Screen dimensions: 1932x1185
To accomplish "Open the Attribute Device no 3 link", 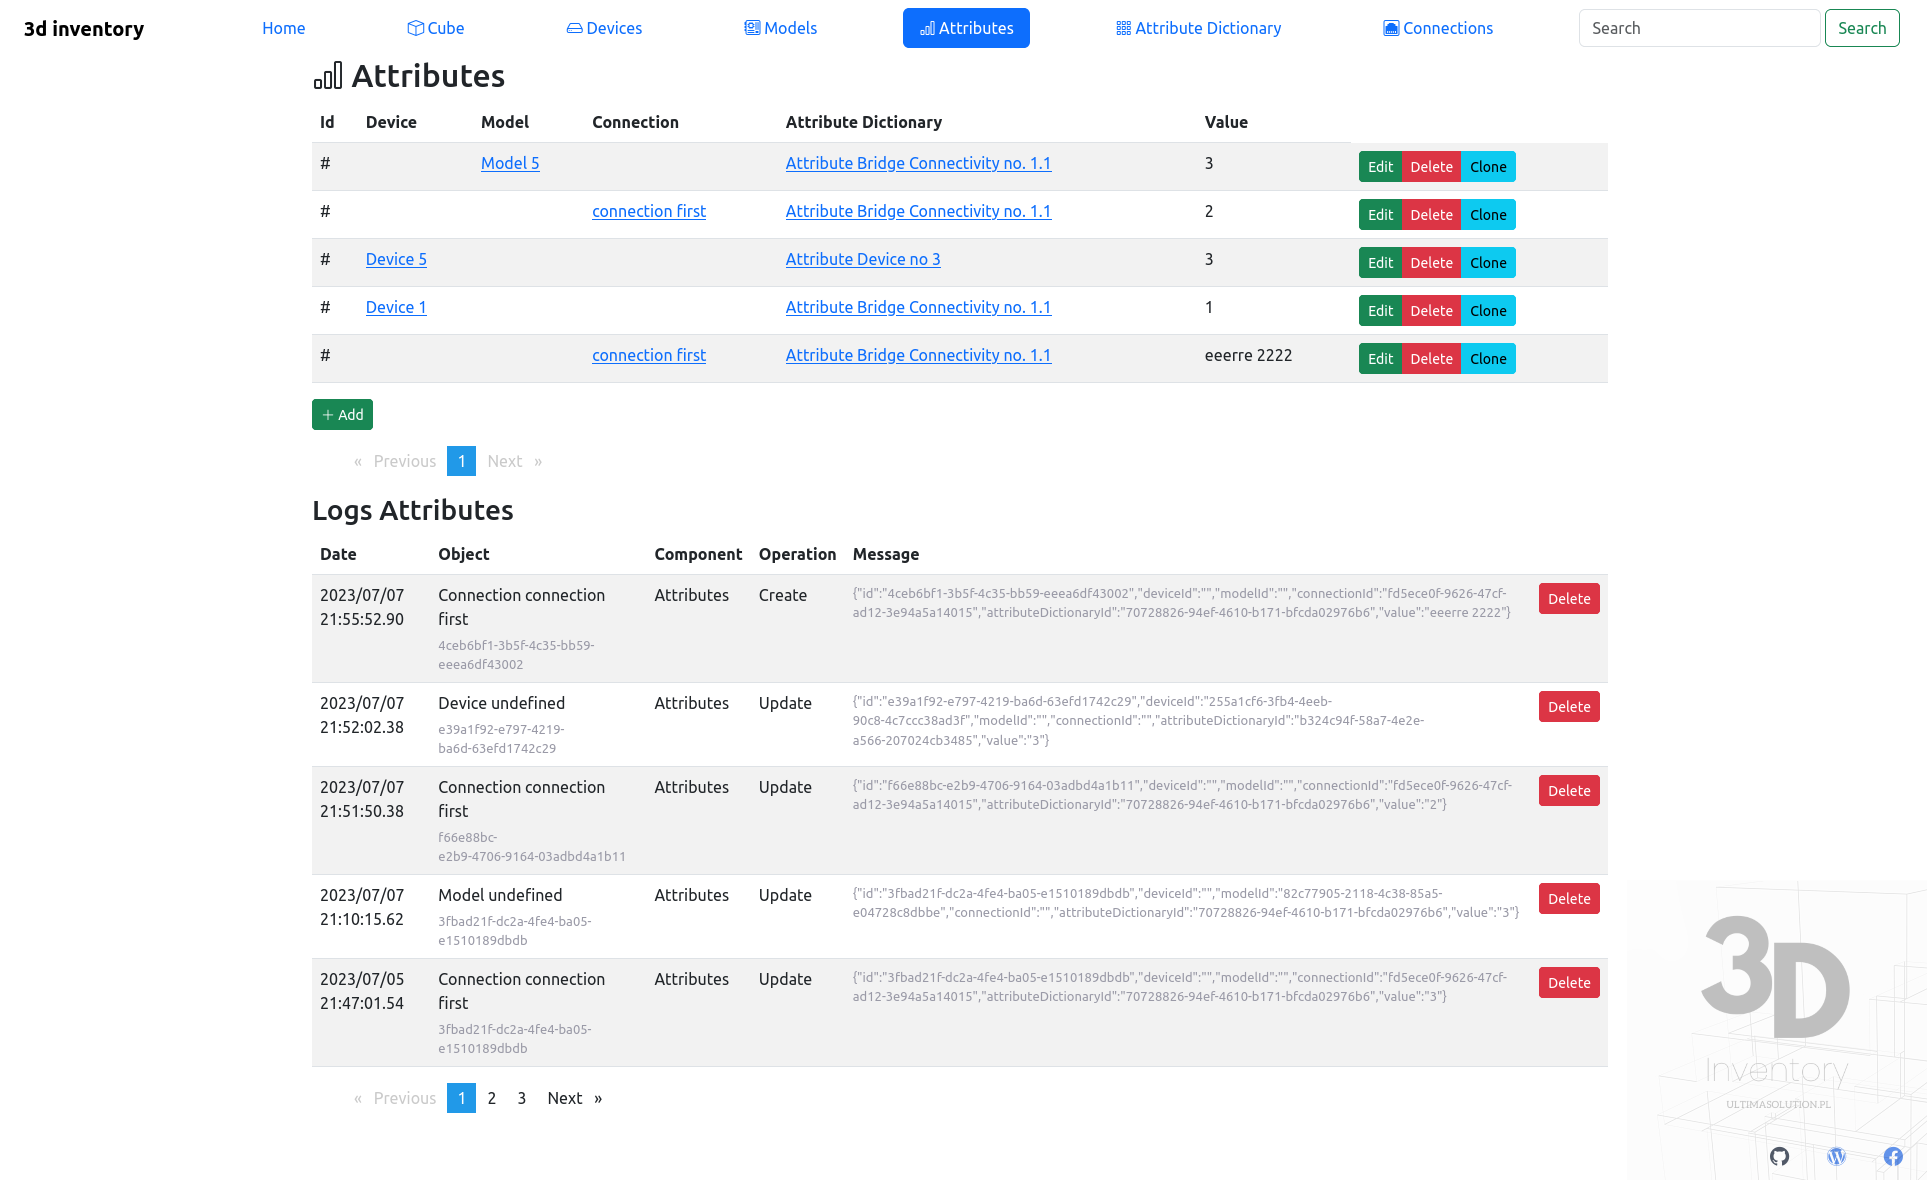I will click(863, 259).
